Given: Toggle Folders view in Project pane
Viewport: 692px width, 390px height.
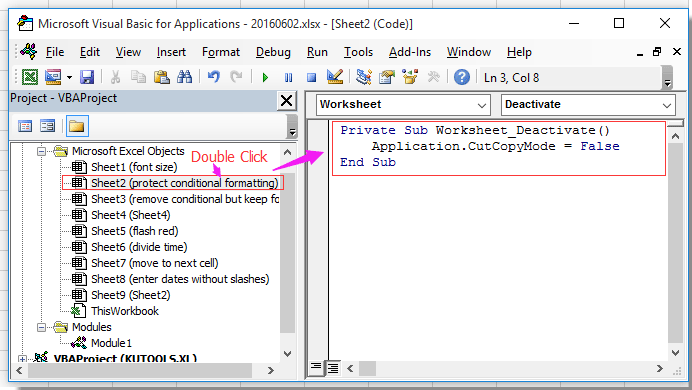Looking at the screenshot, I should pyautogui.click(x=77, y=127).
